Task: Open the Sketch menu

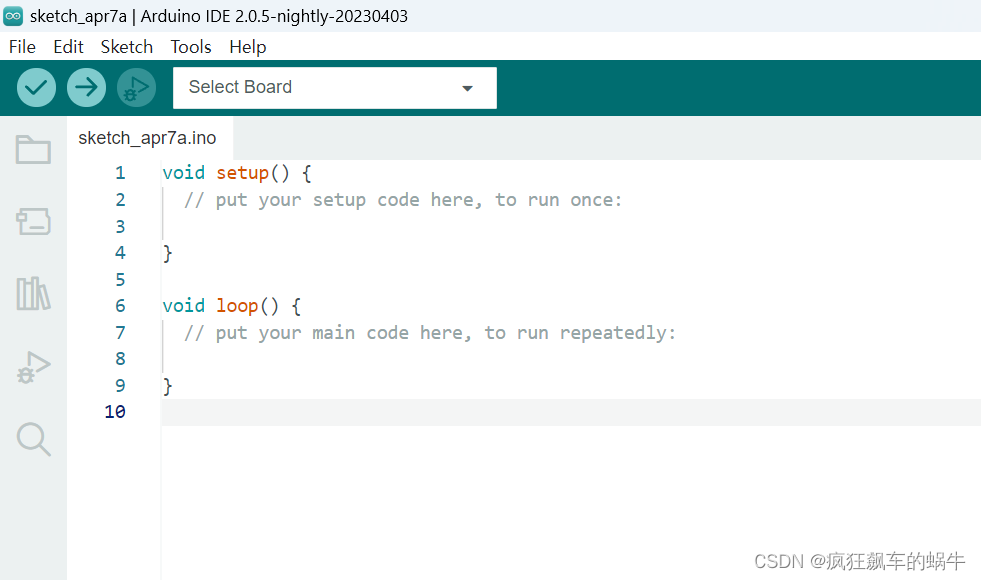Action: pos(126,47)
